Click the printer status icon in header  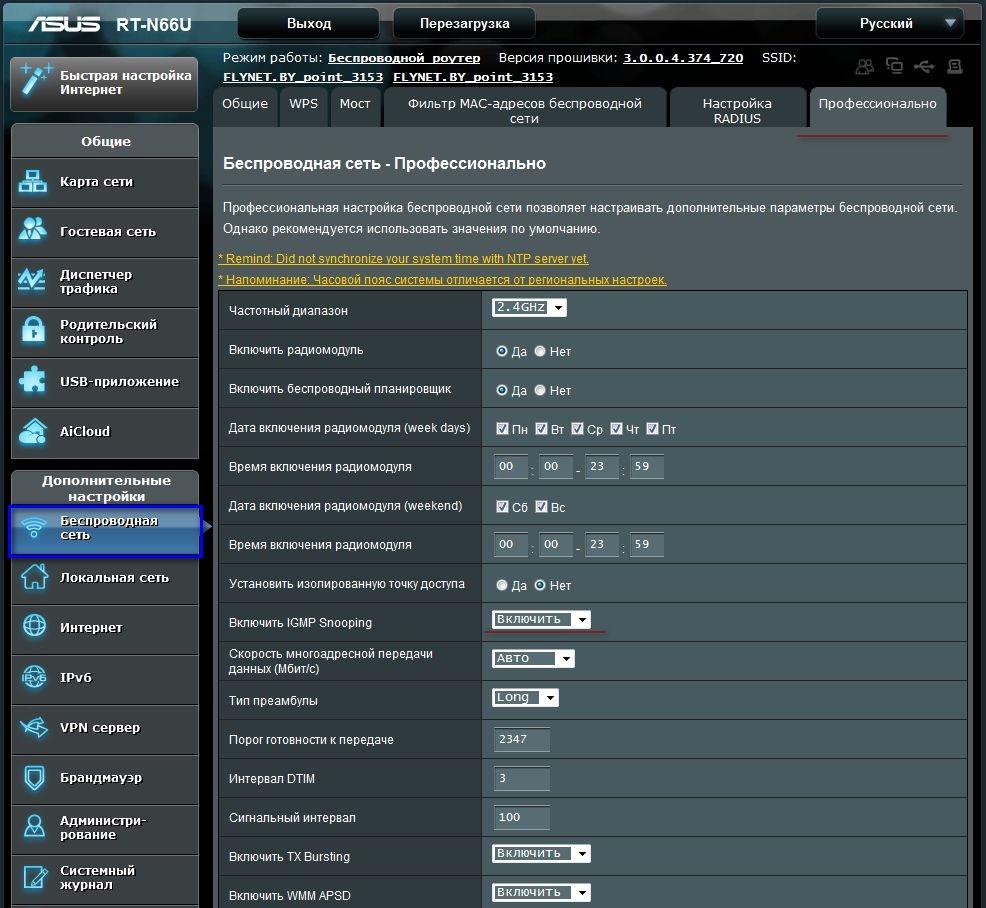click(955, 66)
